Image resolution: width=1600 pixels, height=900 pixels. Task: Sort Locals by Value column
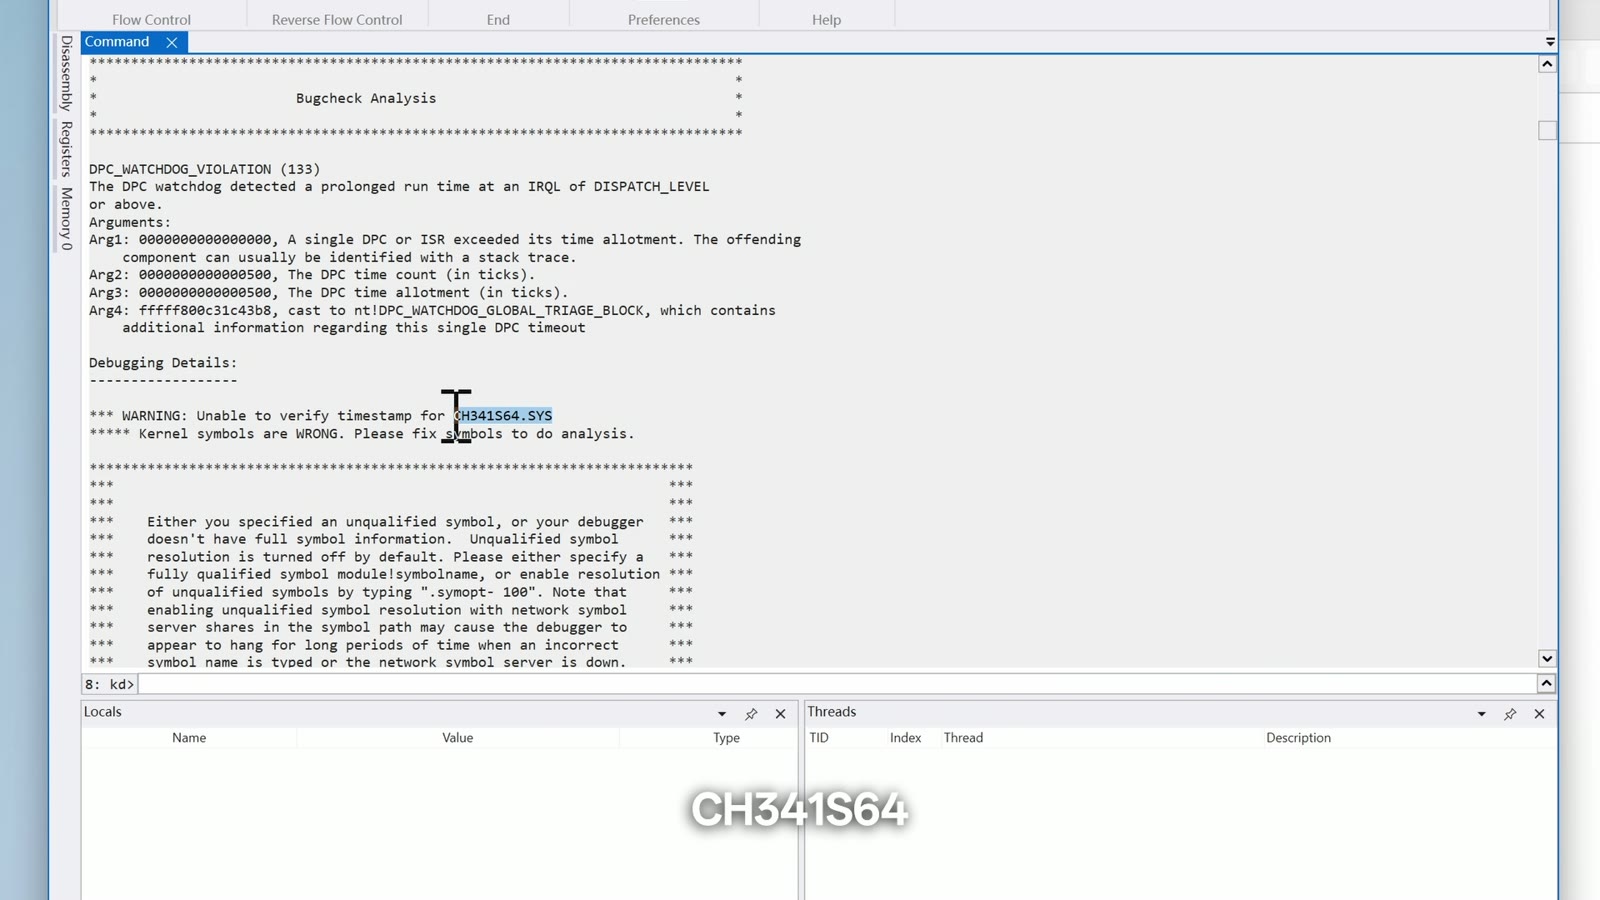point(458,738)
